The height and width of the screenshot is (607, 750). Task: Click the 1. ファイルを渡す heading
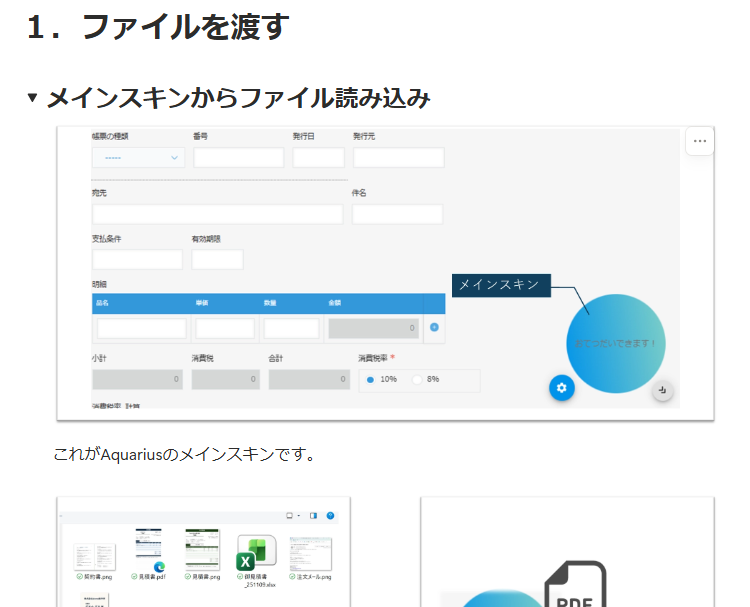point(158,27)
